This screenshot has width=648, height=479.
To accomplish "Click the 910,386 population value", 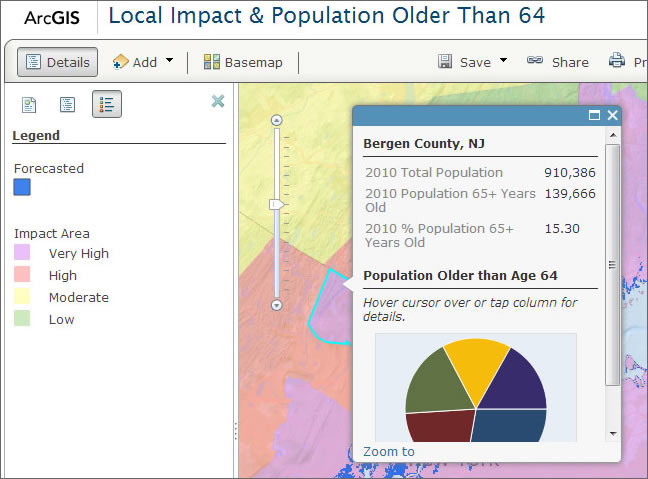I will tap(570, 172).
